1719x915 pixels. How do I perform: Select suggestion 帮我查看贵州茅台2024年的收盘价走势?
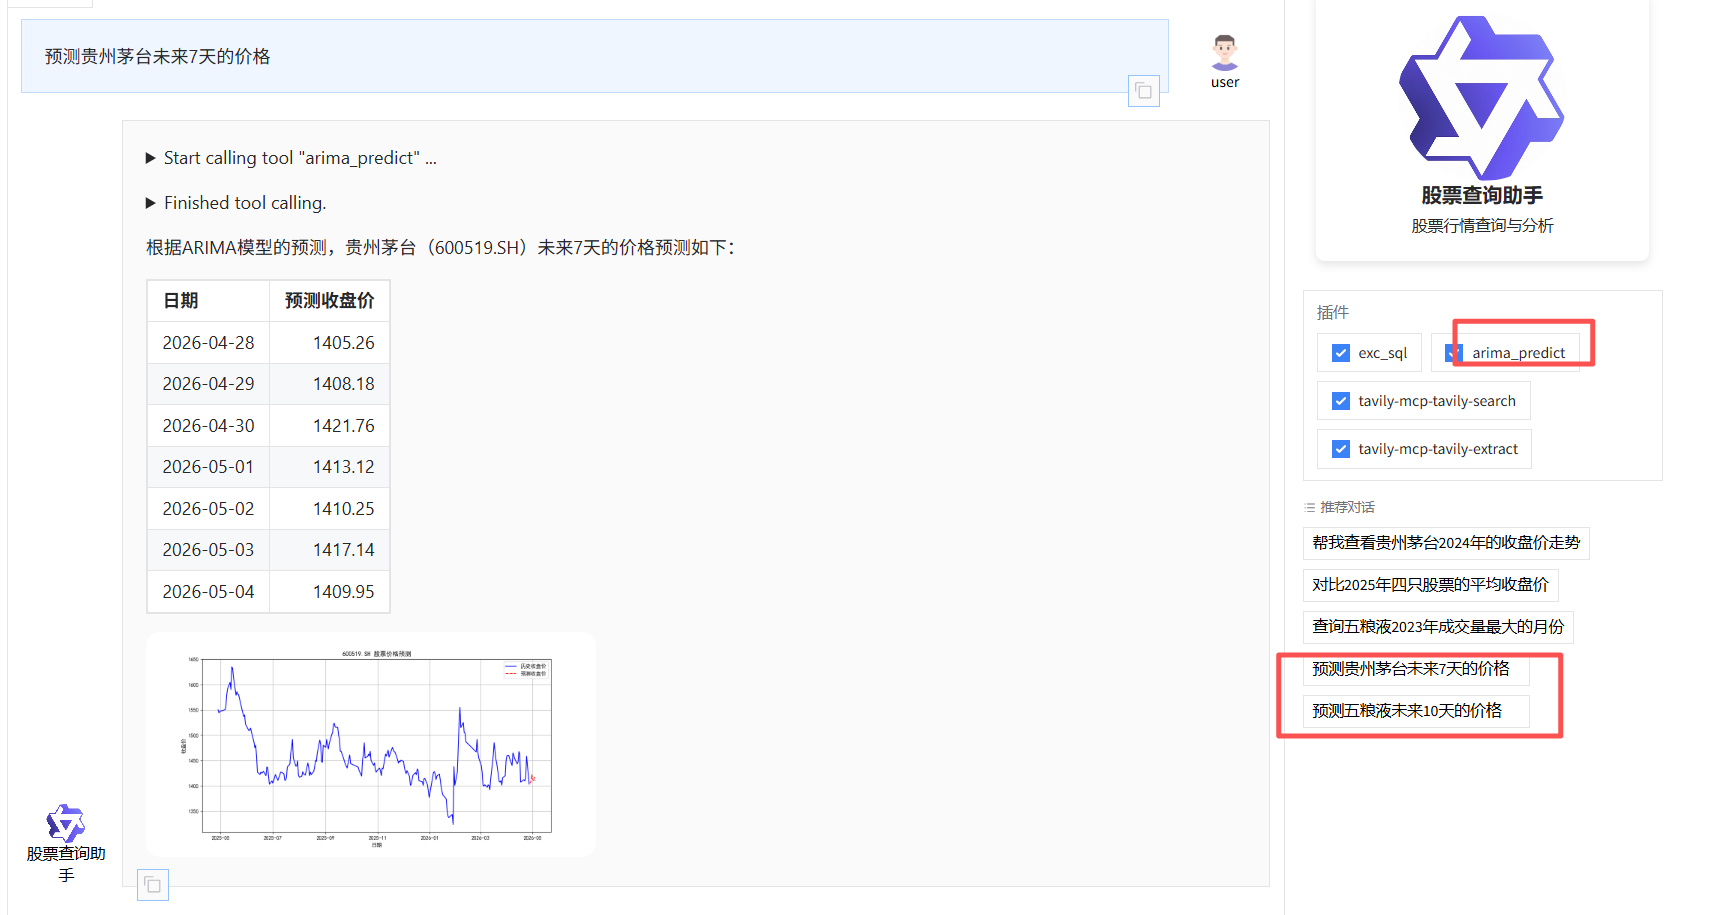tap(1446, 543)
